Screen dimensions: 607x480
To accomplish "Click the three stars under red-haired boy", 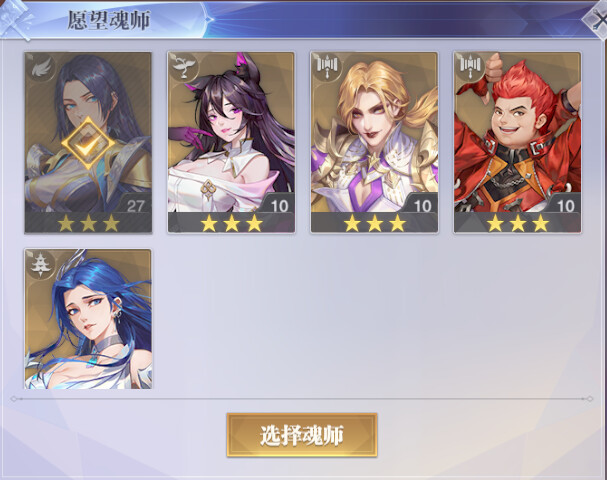I will [x=518, y=223].
